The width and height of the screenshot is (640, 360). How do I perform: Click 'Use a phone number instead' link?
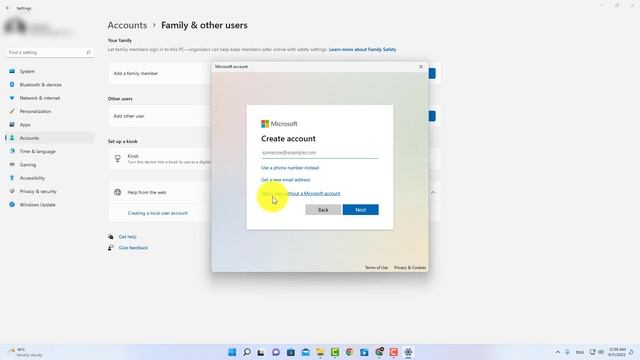point(290,168)
